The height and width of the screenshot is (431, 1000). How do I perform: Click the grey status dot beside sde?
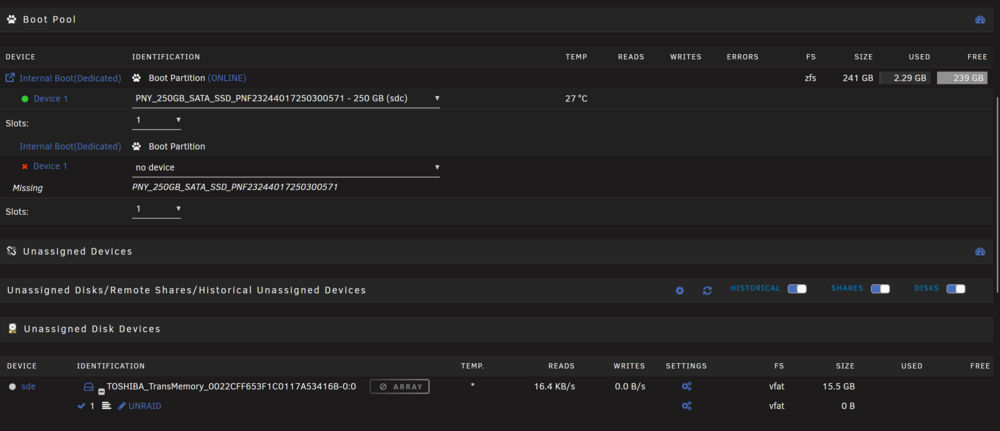click(12, 386)
